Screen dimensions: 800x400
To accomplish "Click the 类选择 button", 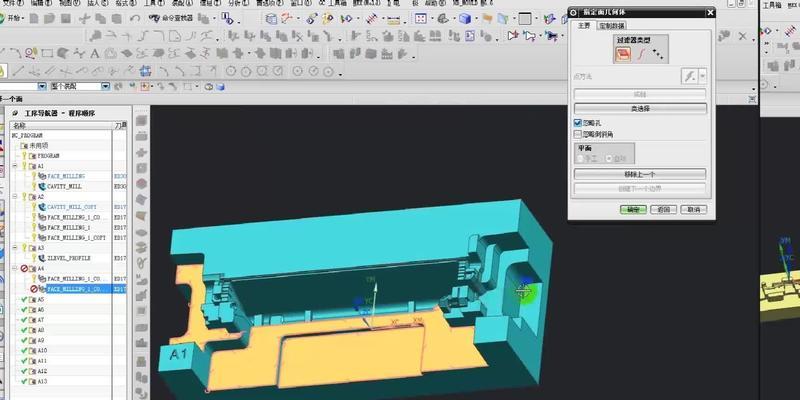I will pos(640,109).
